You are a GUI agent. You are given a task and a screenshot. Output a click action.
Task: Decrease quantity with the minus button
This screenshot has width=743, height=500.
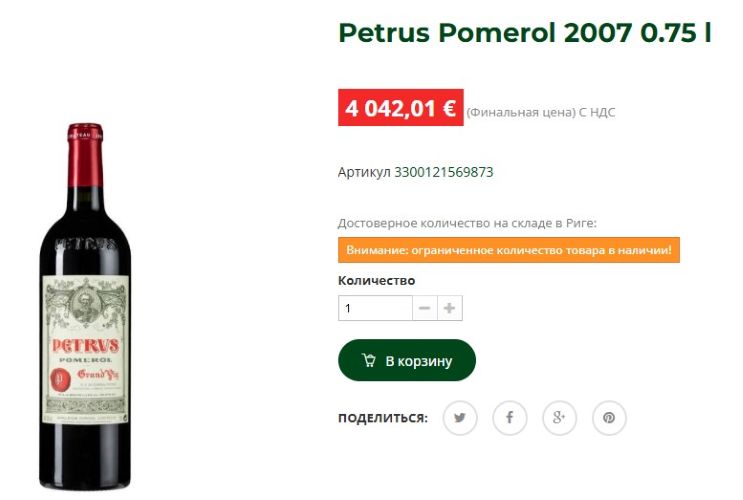point(425,308)
